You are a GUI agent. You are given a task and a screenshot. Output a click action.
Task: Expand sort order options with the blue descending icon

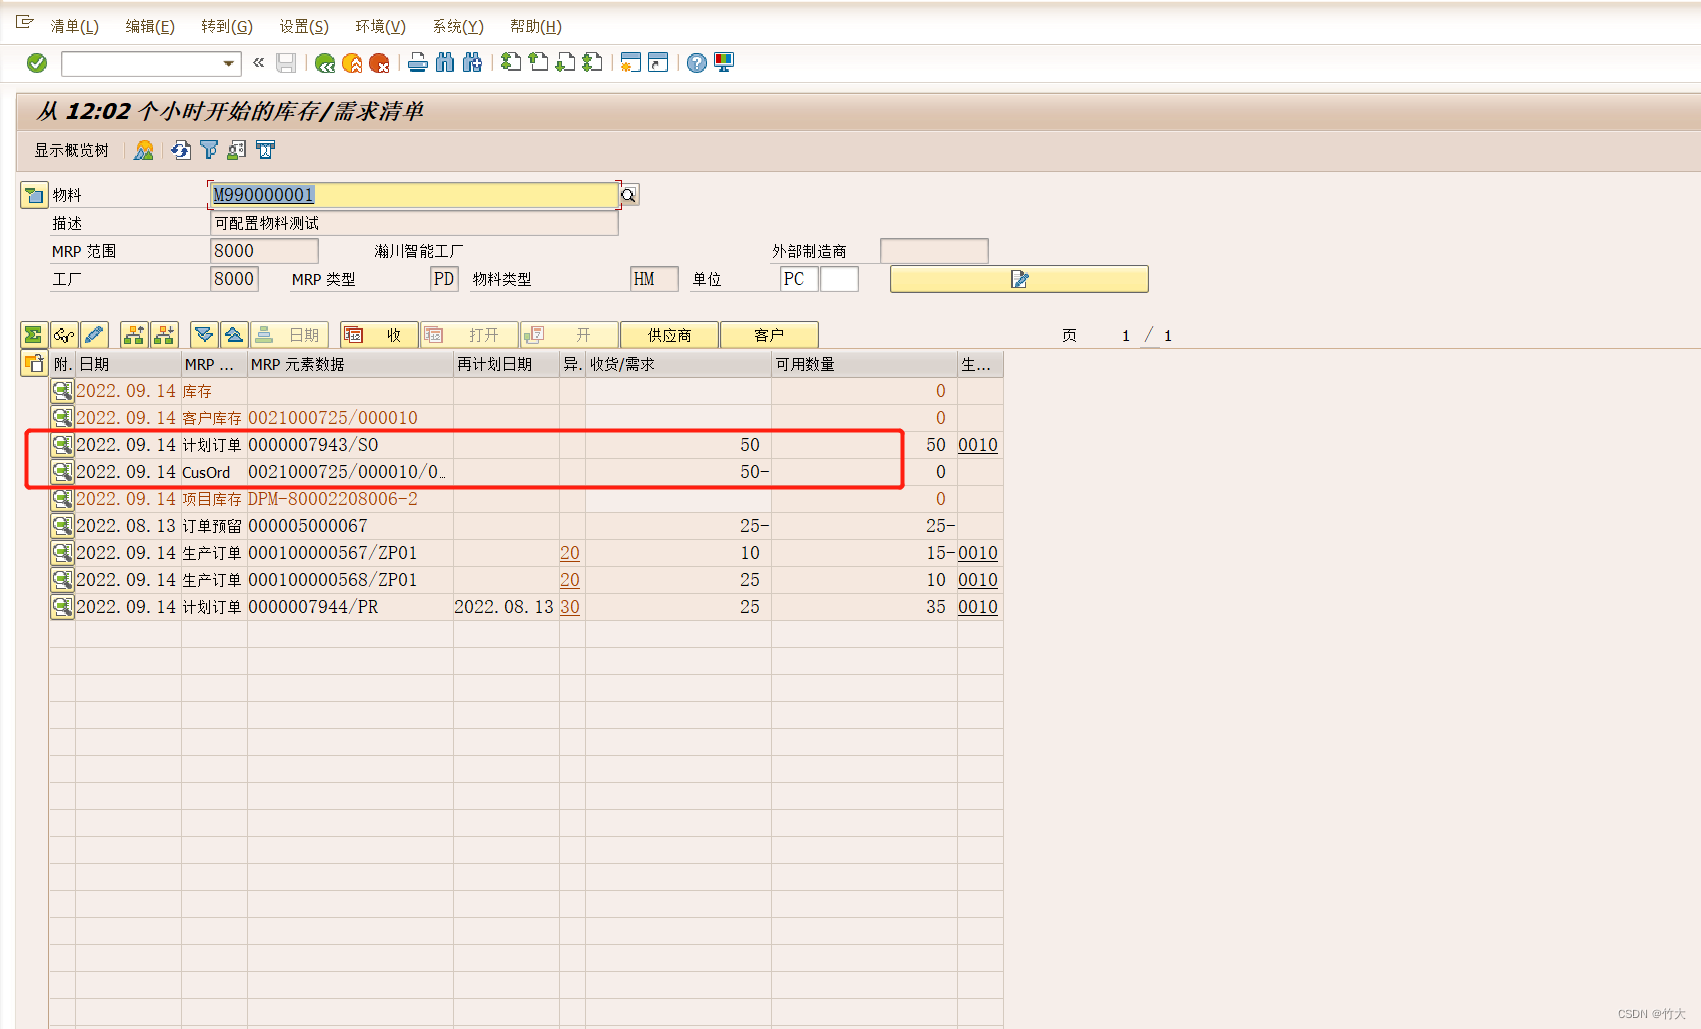[x=204, y=334]
